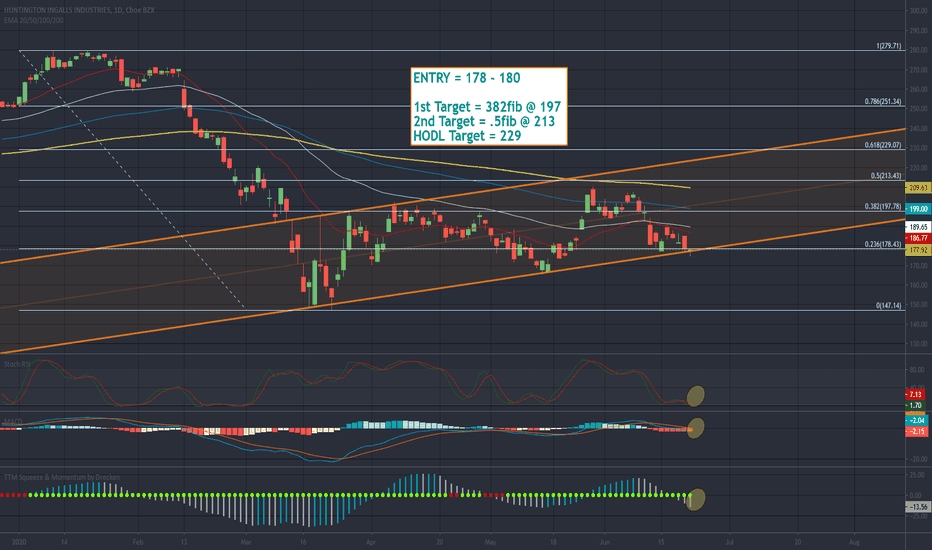The width and height of the screenshot is (932, 550).
Task: Click the Feb label on the time axis
Action: click(138, 542)
